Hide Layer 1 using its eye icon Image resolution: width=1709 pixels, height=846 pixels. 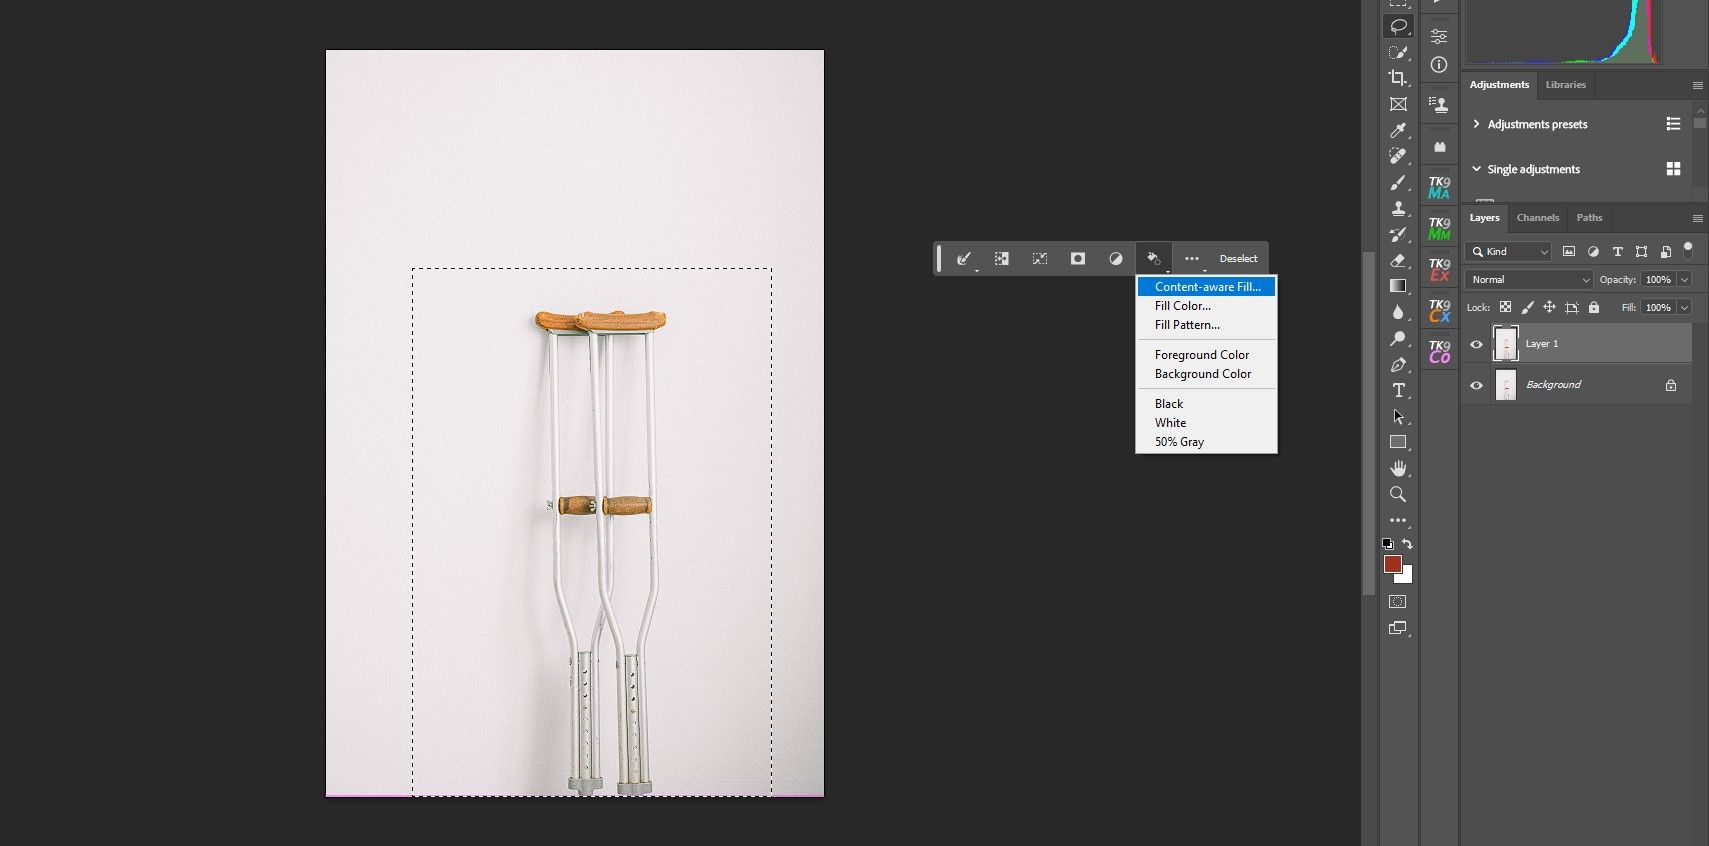[x=1476, y=344]
